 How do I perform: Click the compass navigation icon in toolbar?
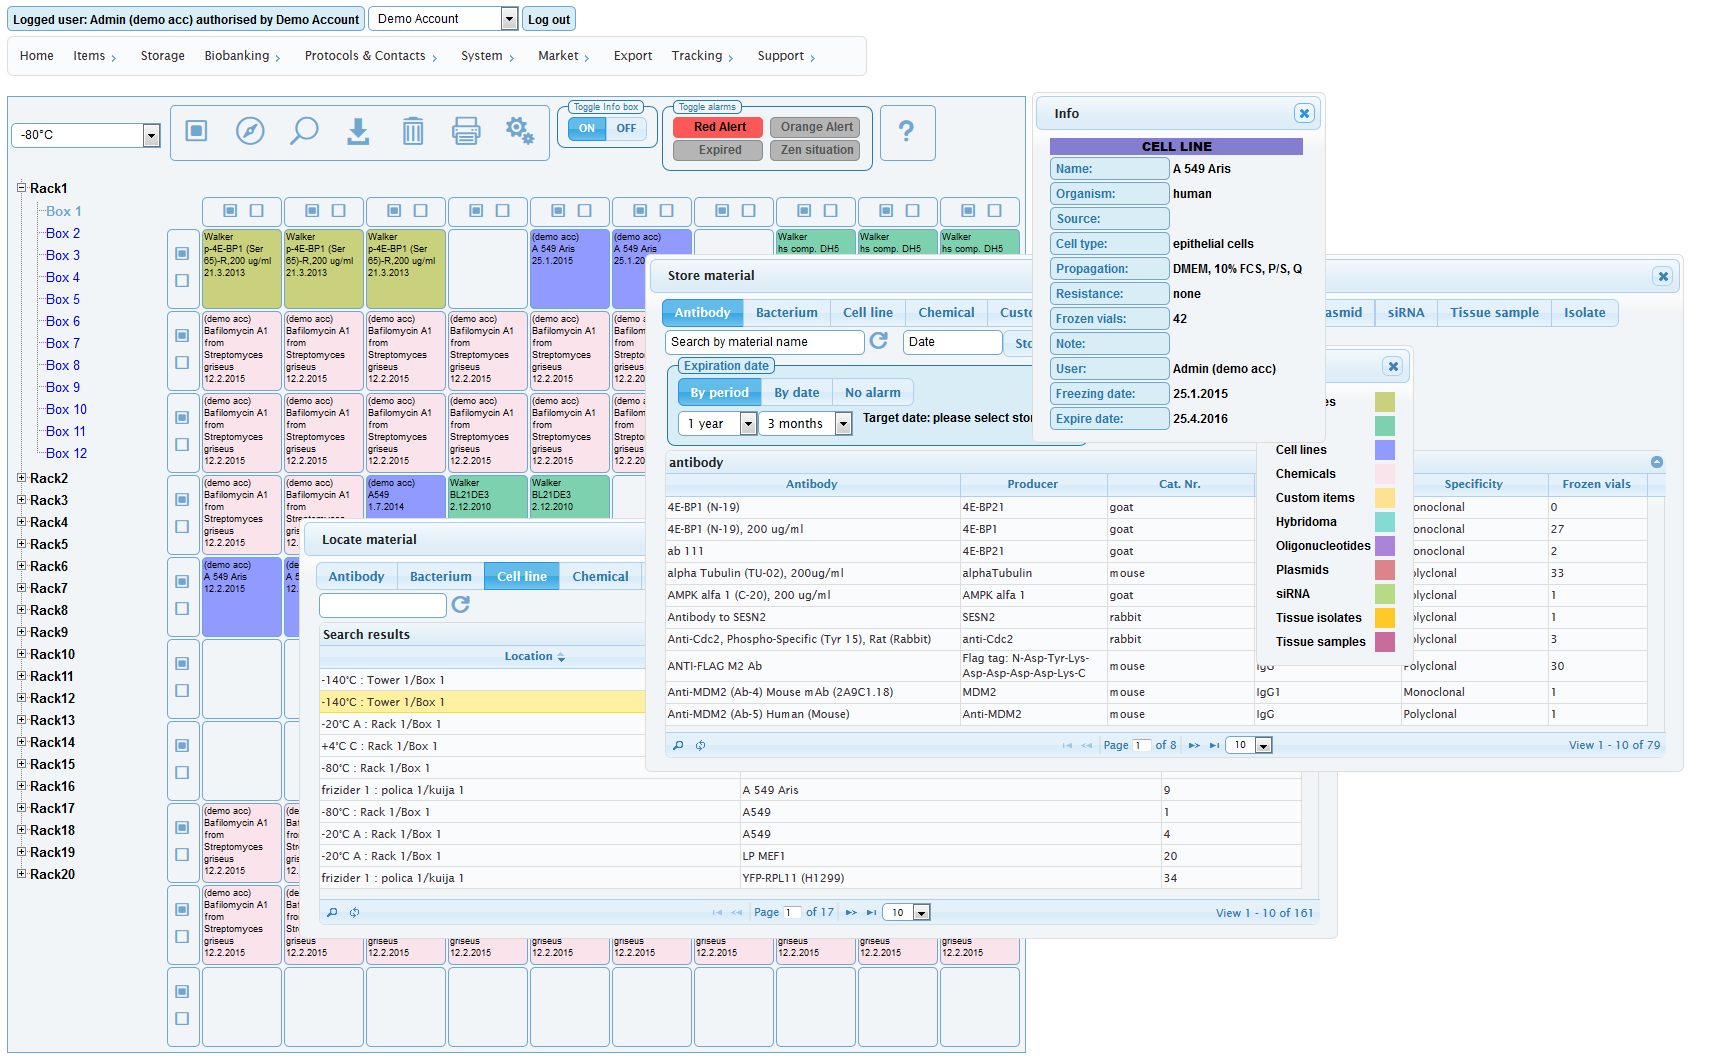click(x=250, y=131)
